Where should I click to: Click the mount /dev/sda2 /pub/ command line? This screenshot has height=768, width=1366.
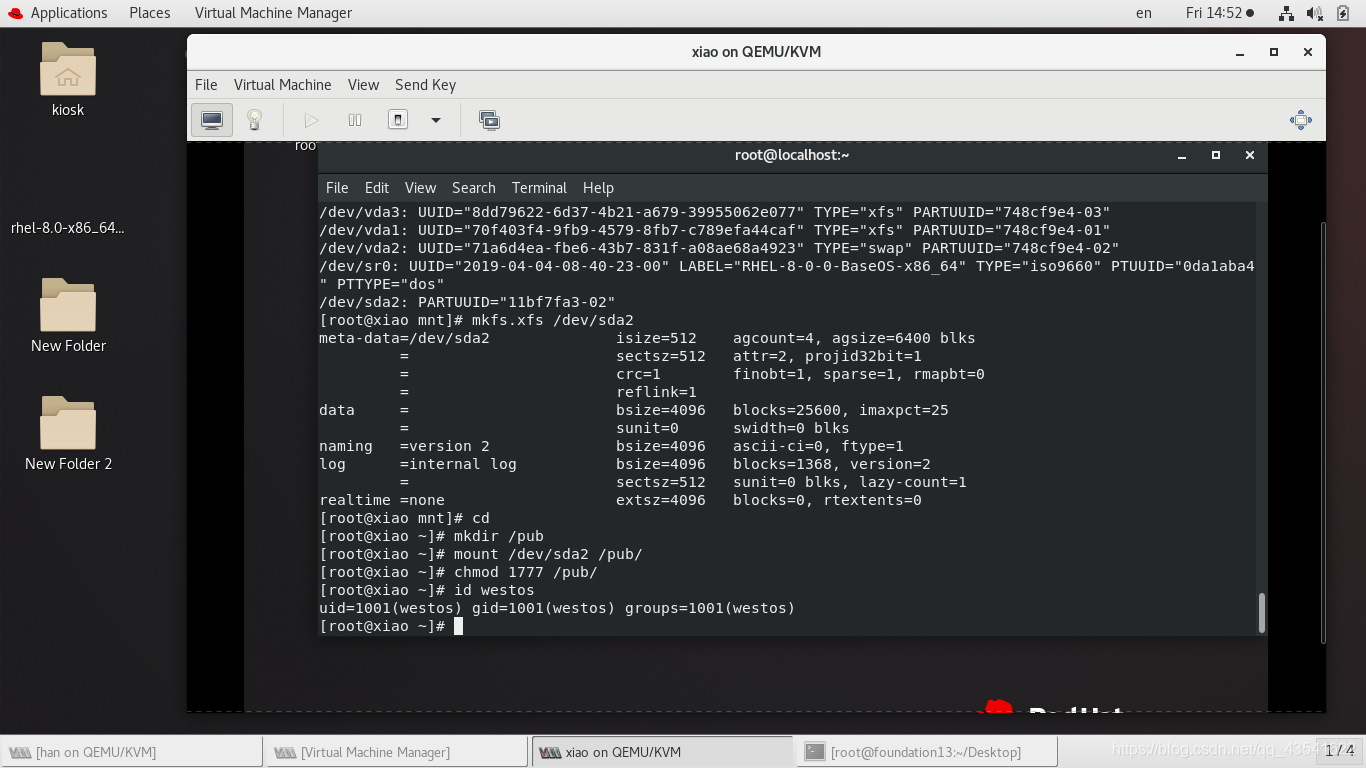pyautogui.click(x=481, y=554)
